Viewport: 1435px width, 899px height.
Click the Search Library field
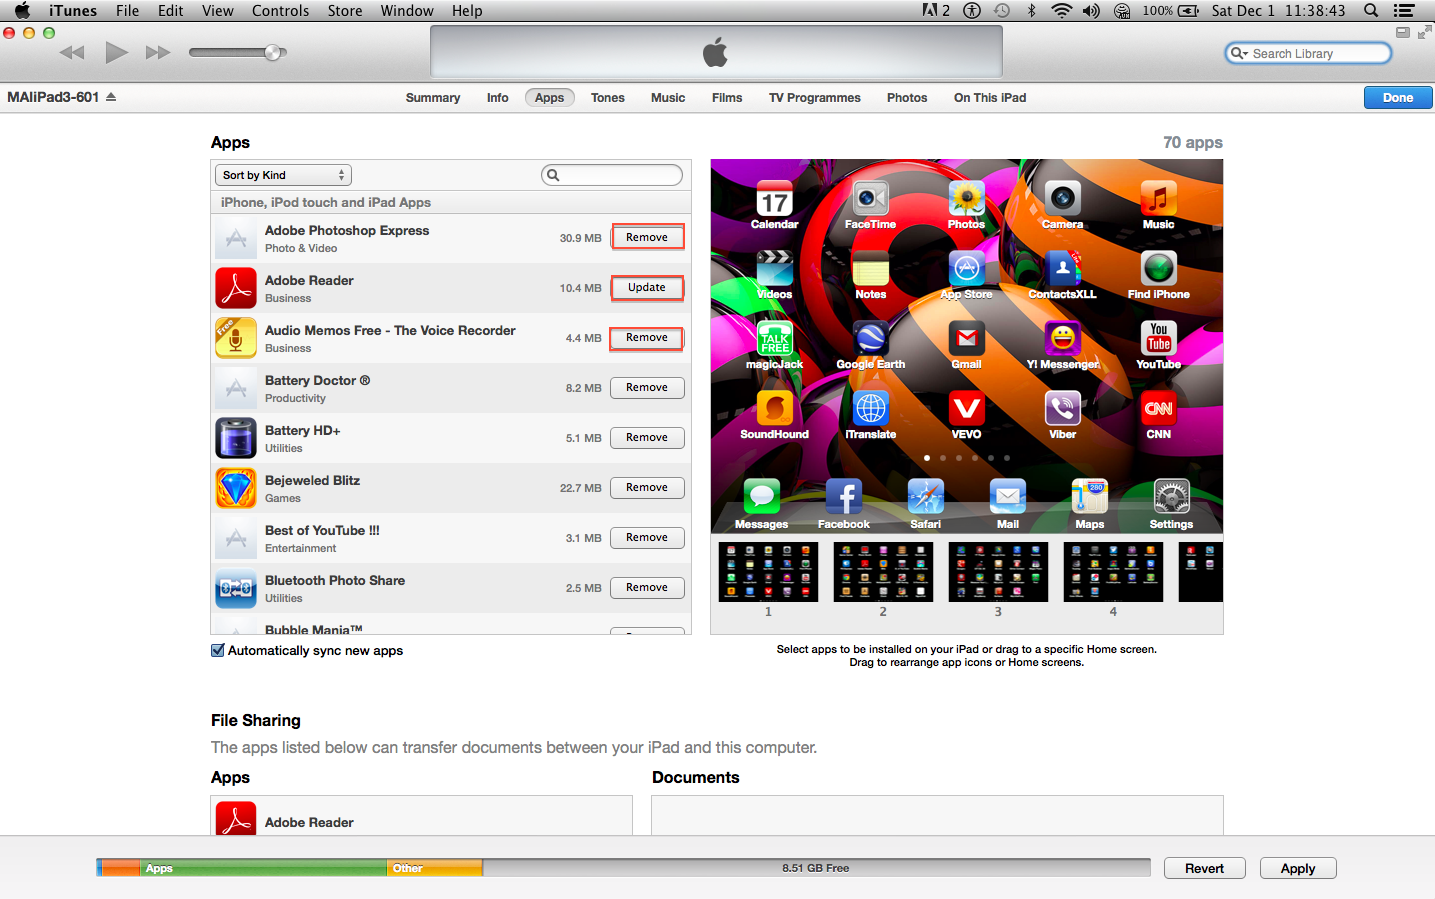(x=1308, y=54)
